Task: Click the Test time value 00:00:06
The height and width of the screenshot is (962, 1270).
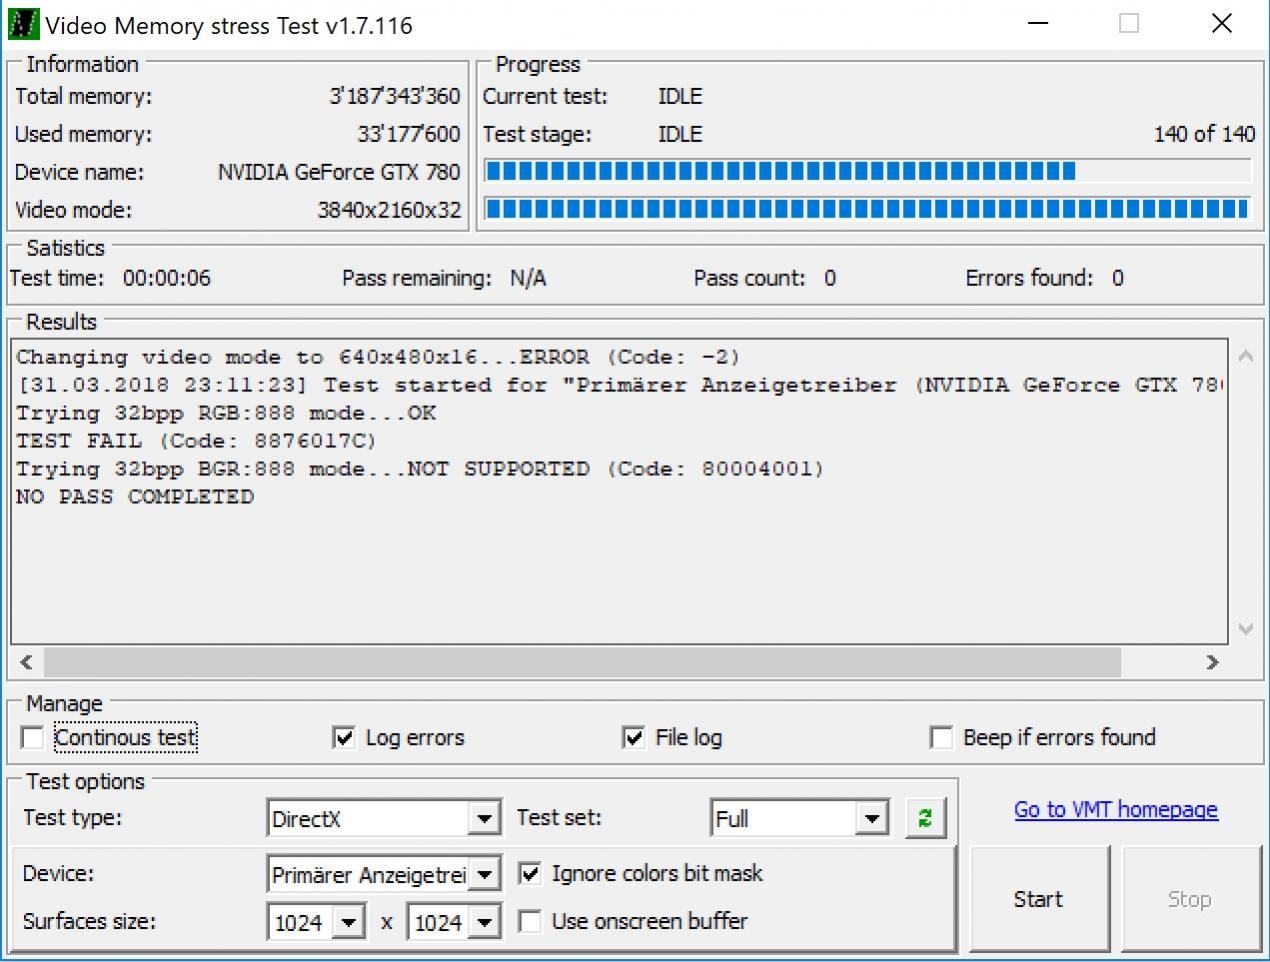Action: [167, 278]
